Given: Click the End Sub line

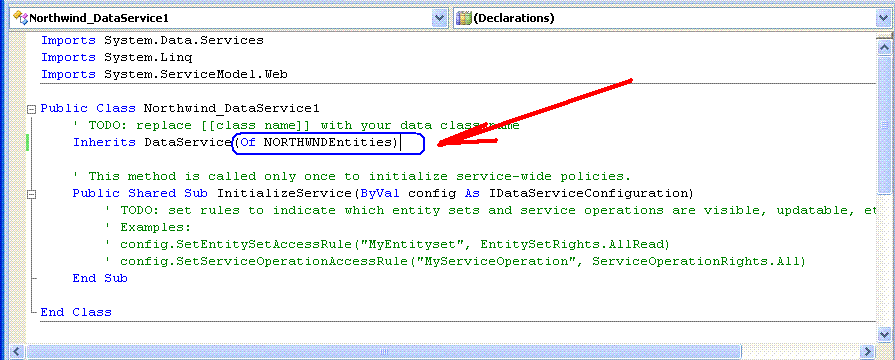Looking at the screenshot, I should pos(100,278).
